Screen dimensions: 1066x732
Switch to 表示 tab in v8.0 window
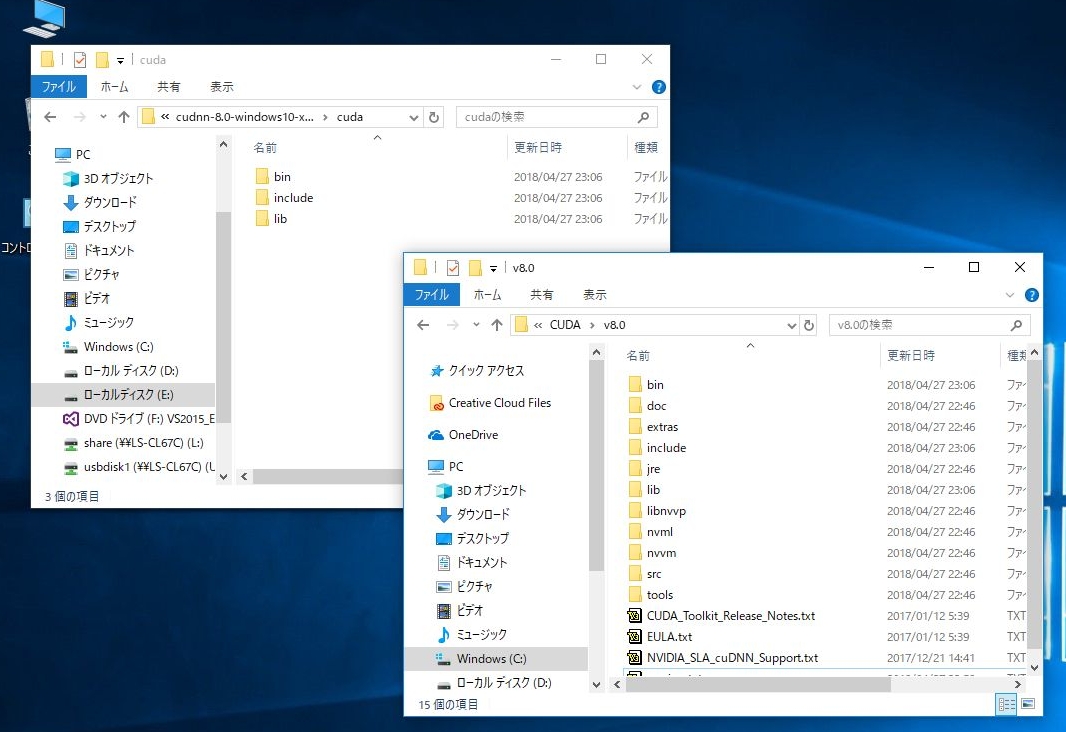click(594, 295)
